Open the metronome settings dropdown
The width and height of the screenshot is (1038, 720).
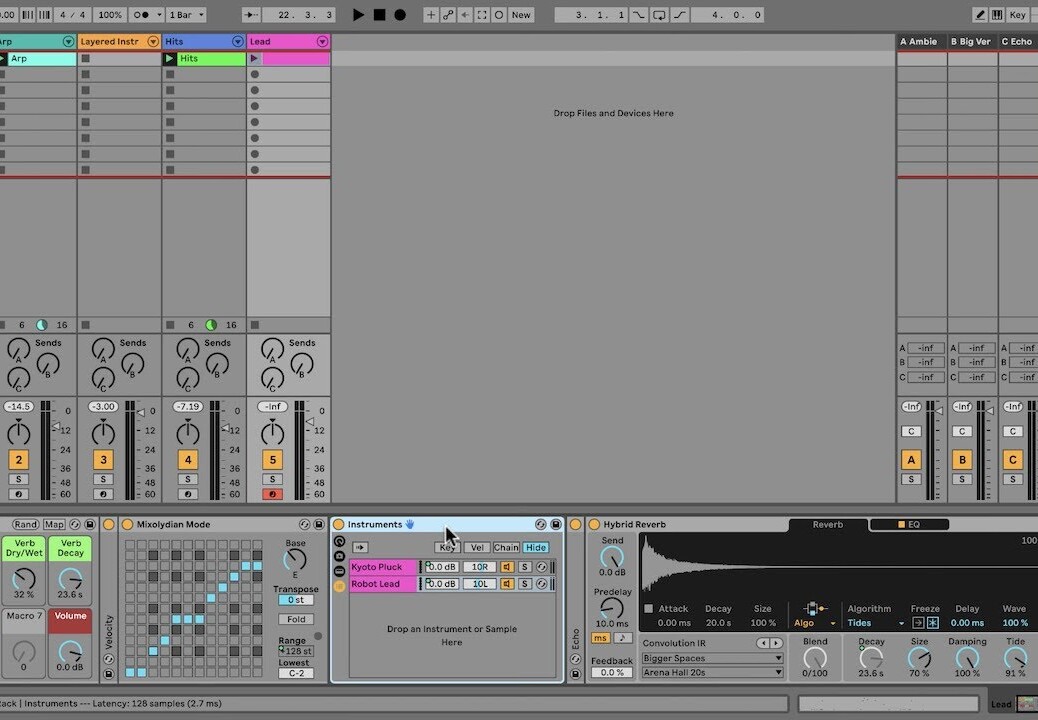[159, 15]
